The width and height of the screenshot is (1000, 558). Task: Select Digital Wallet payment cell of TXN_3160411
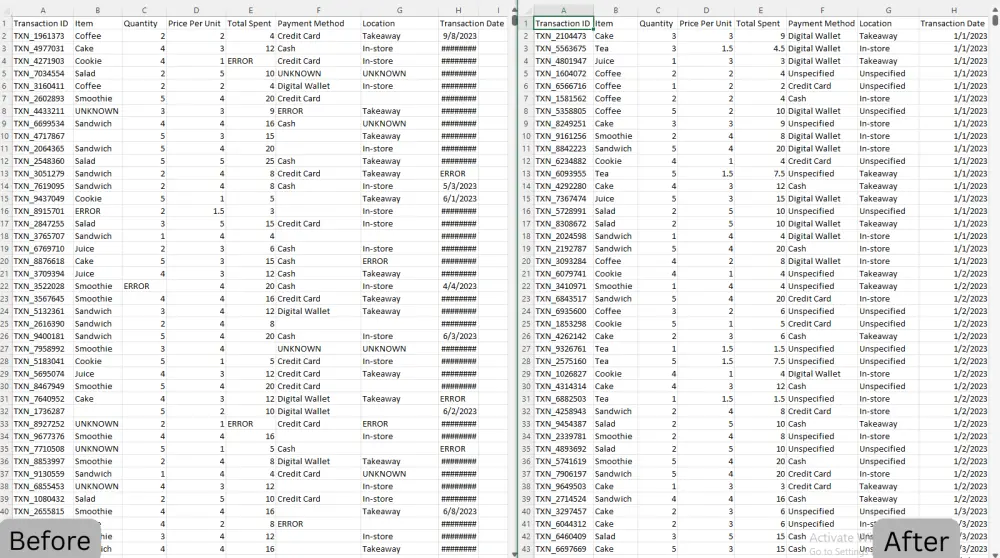tap(318, 86)
